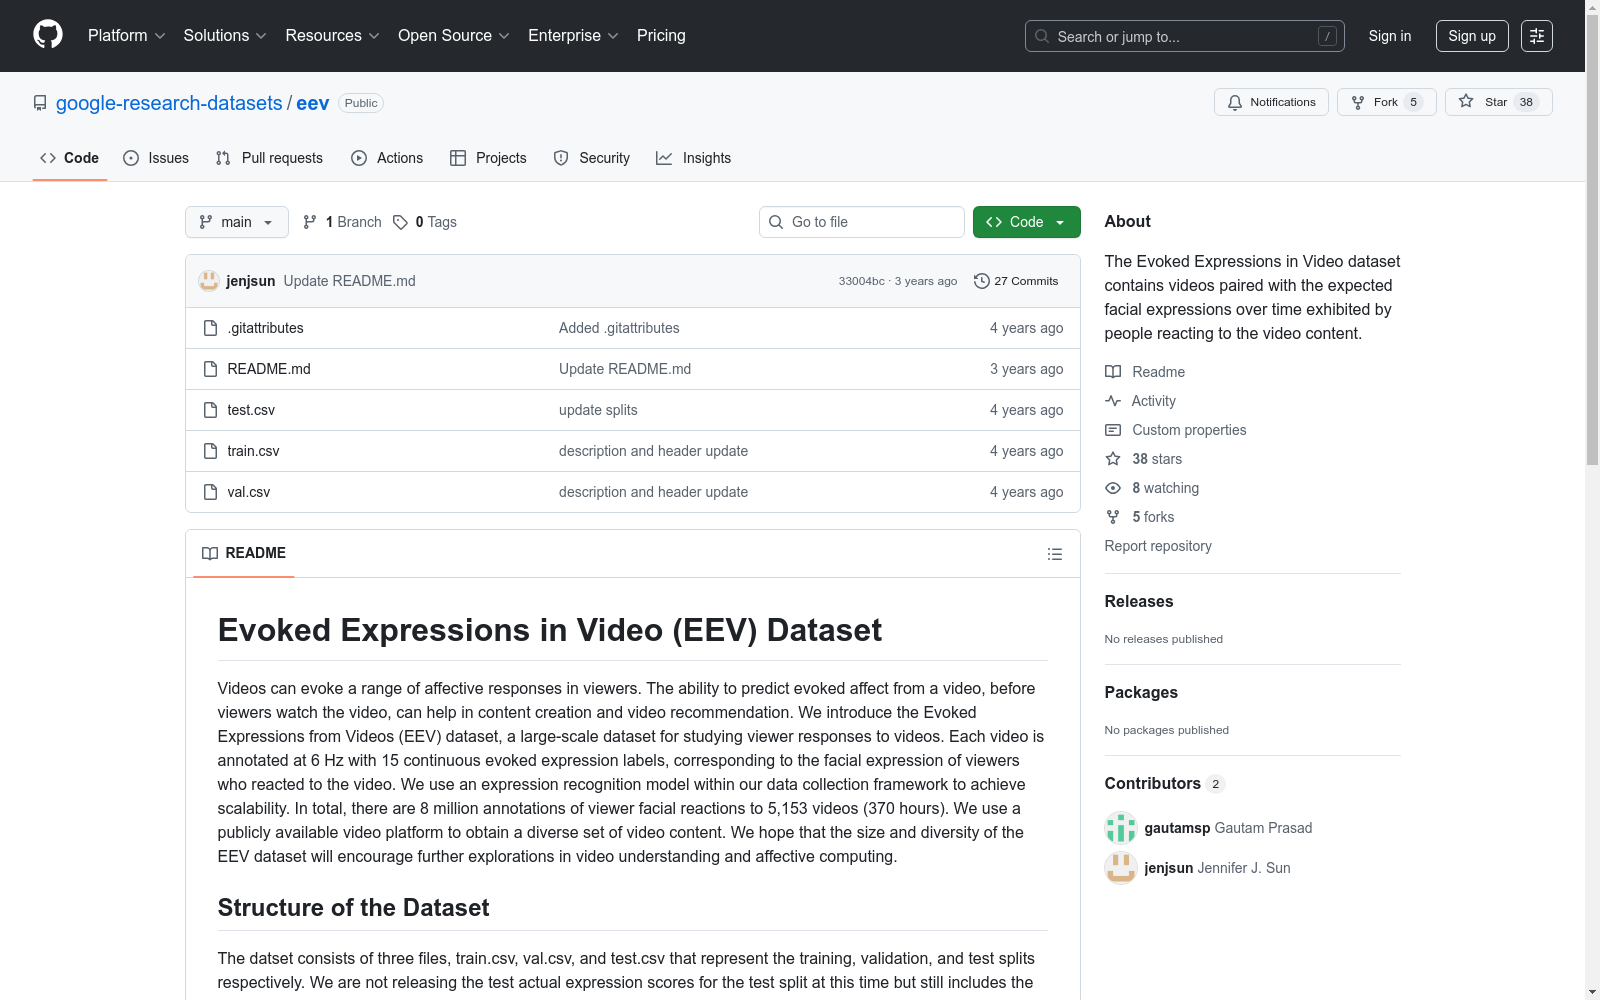Click the Sign in link
1600x1000 pixels.
[x=1390, y=36]
